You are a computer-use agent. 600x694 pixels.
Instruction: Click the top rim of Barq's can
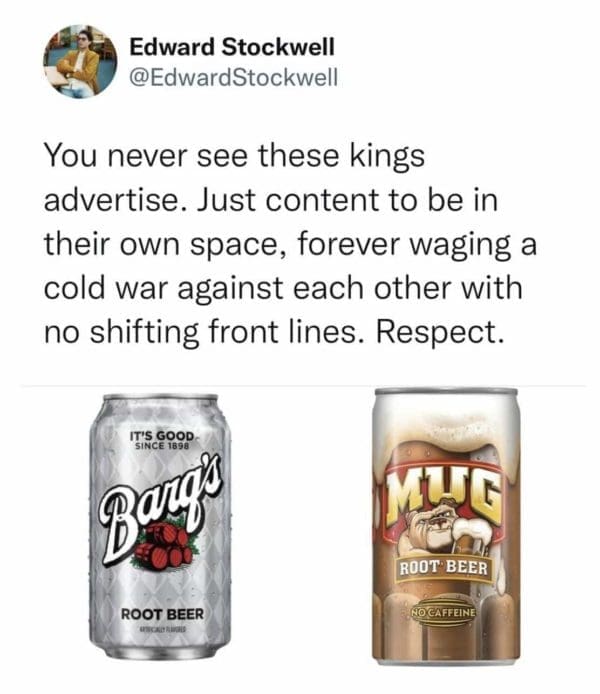point(161,397)
